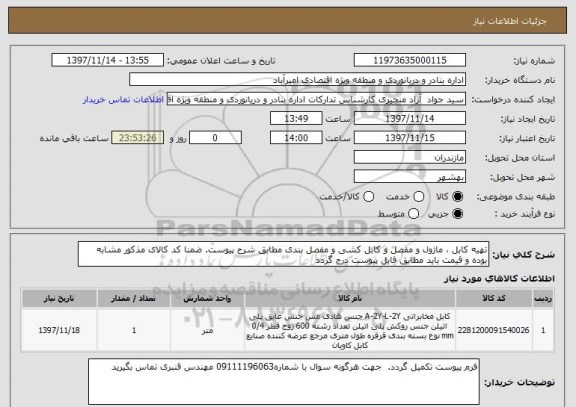Click the واحد شمارش column header

click(207, 299)
